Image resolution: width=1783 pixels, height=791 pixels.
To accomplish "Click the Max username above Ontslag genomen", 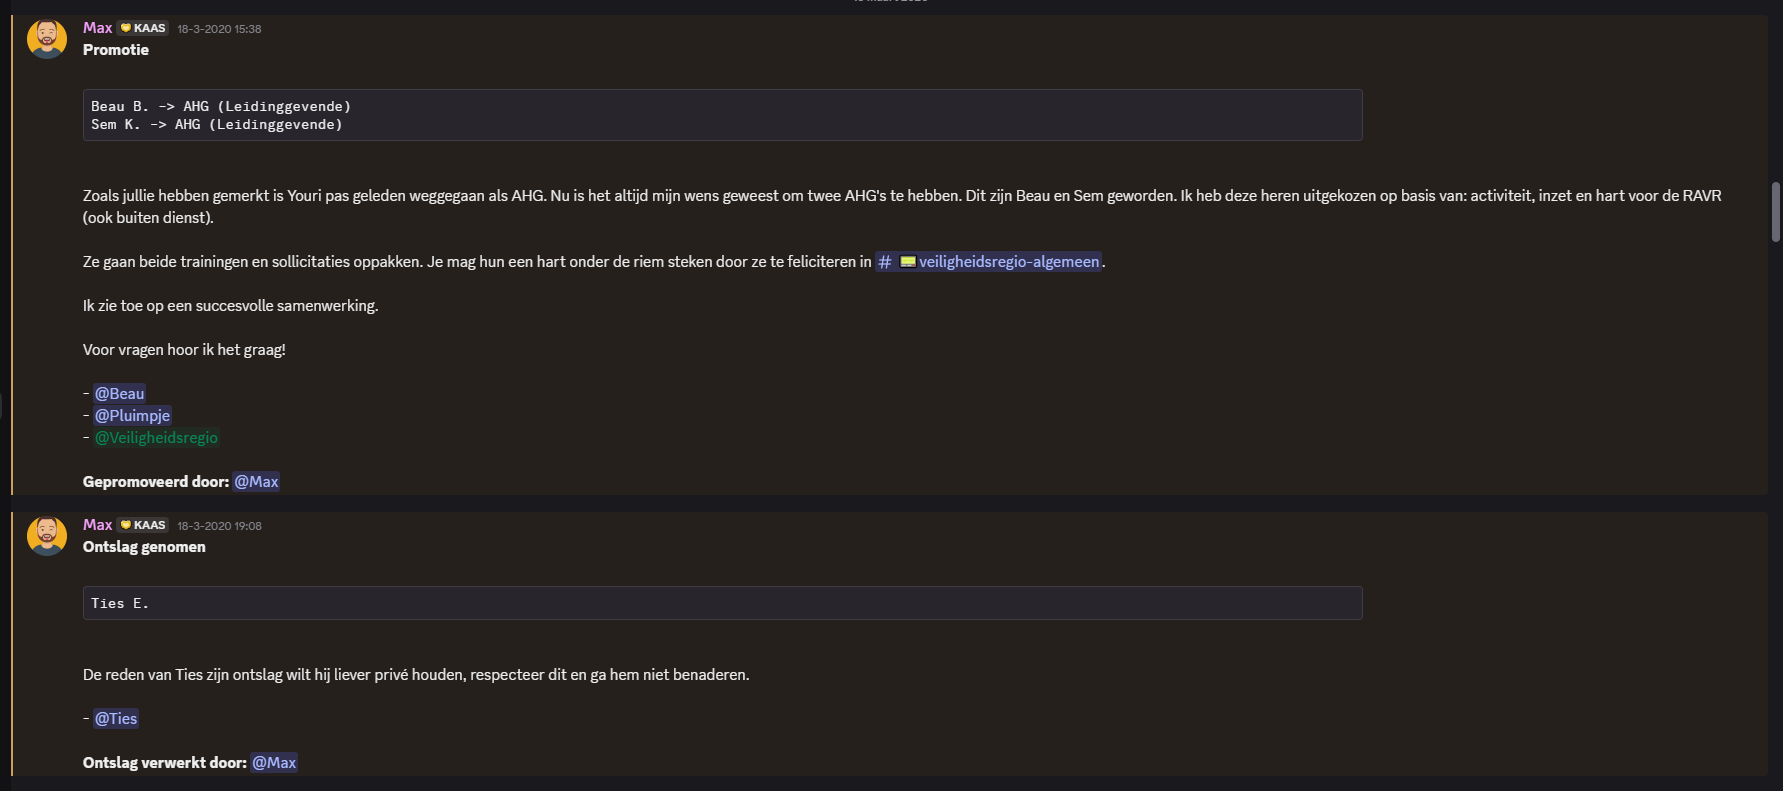I will (x=97, y=525).
